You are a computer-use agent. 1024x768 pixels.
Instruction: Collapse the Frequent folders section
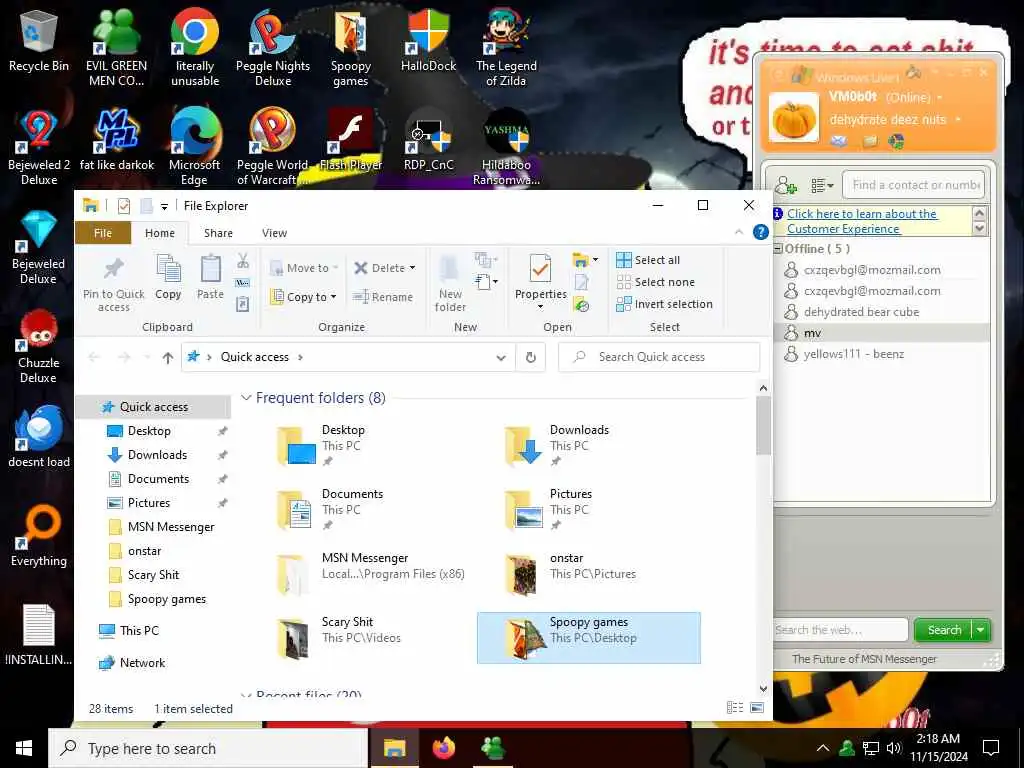click(246, 398)
